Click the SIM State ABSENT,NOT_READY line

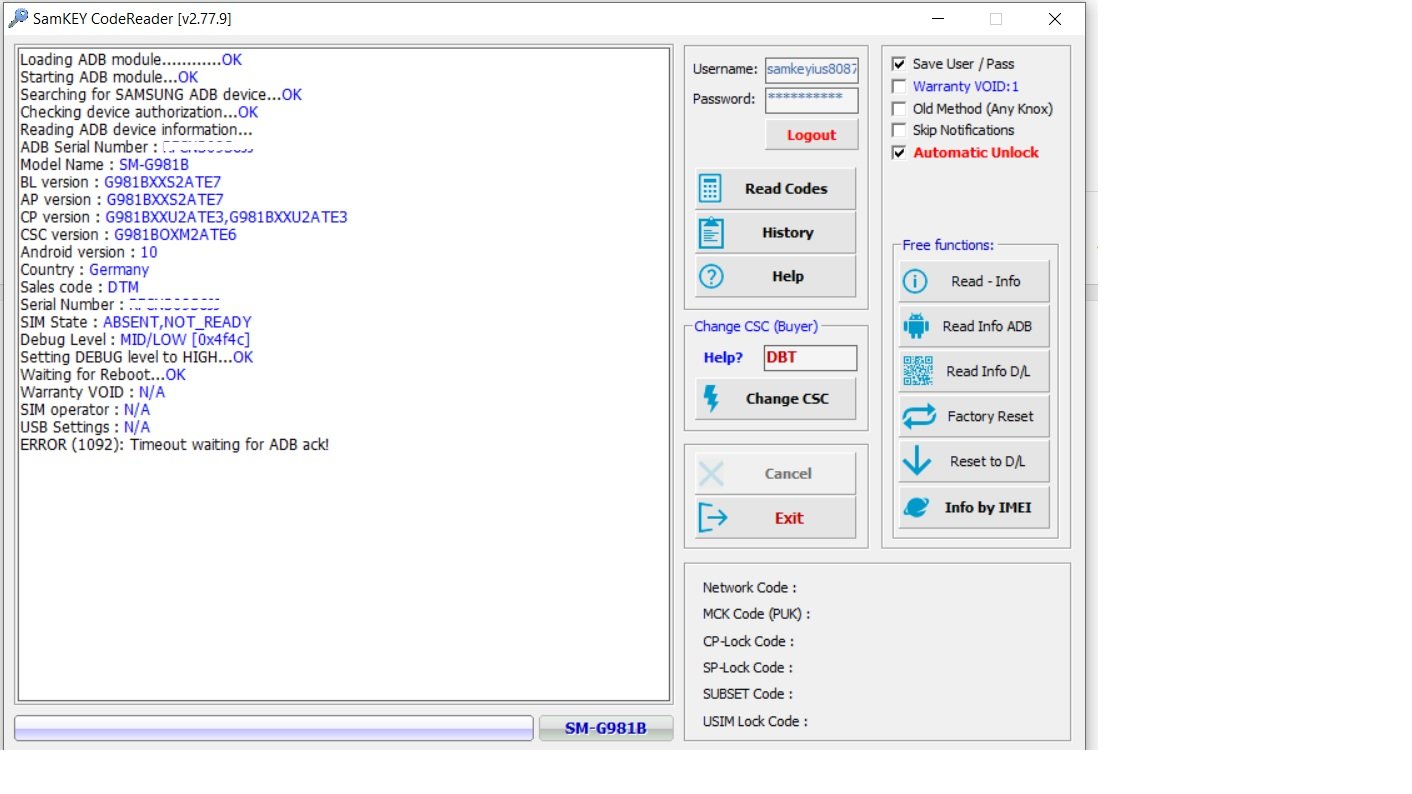coord(136,322)
